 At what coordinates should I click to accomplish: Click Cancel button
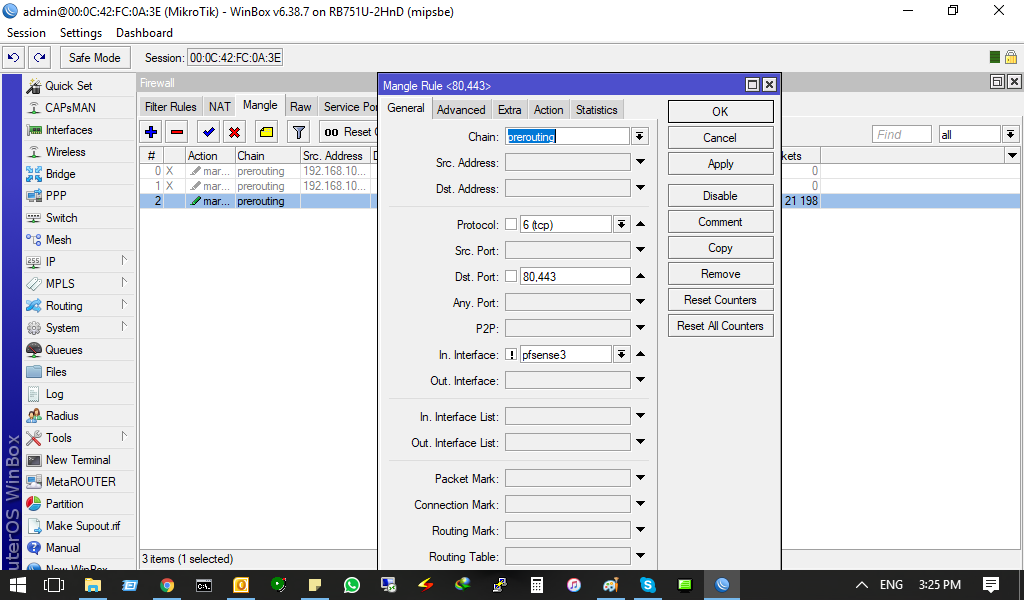pyautogui.click(x=720, y=138)
